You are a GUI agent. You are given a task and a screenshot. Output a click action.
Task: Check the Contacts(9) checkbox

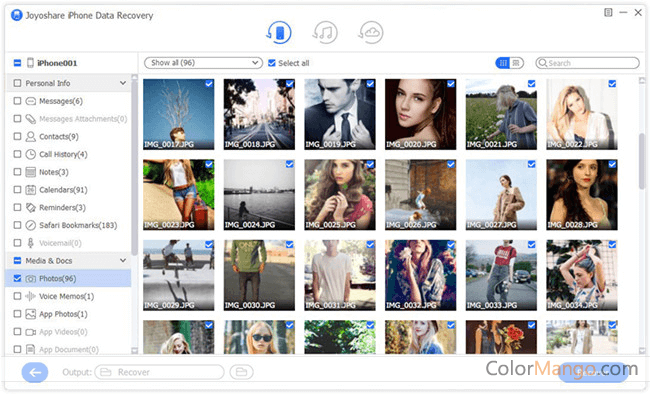[x=17, y=136]
